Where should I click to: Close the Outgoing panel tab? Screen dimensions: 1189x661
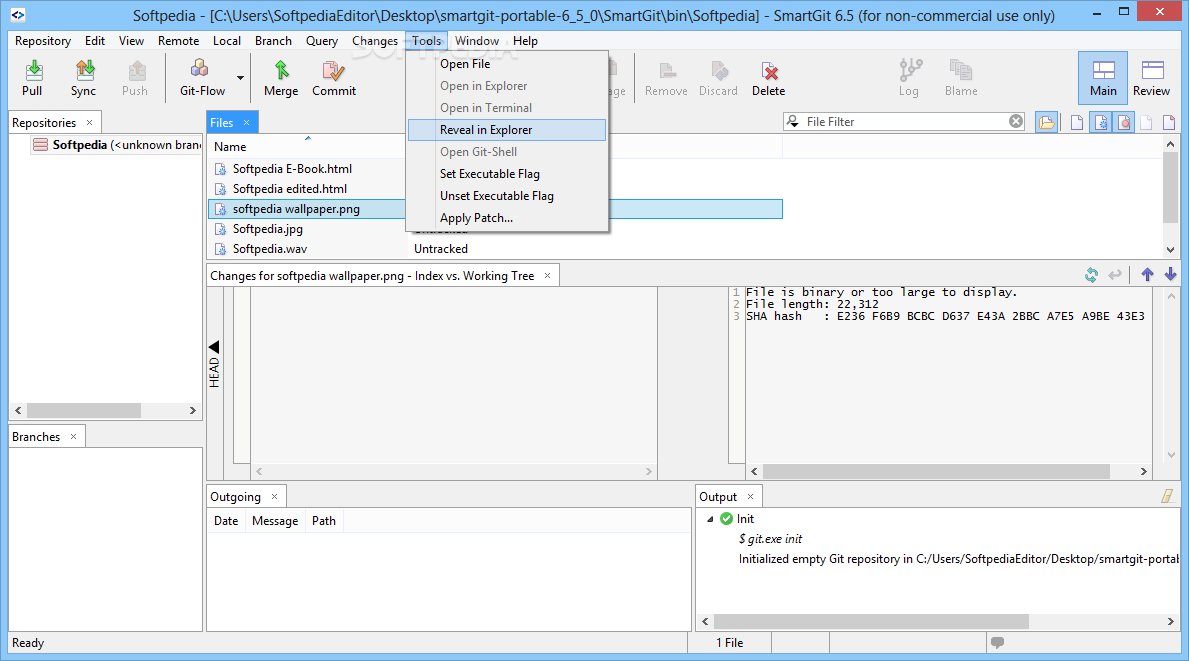(x=275, y=497)
